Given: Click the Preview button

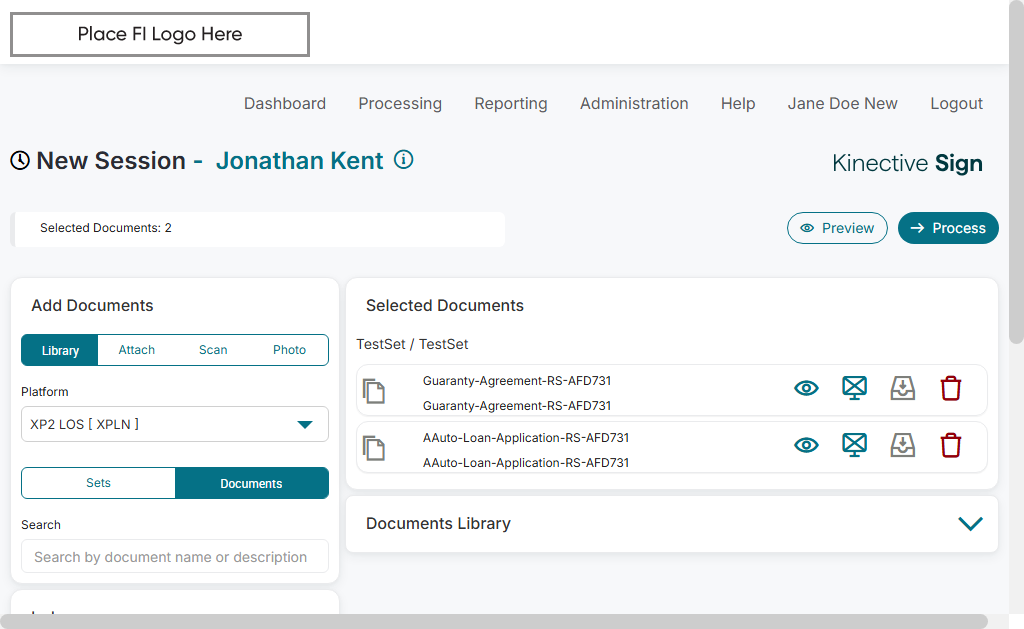Looking at the screenshot, I should [837, 228].
